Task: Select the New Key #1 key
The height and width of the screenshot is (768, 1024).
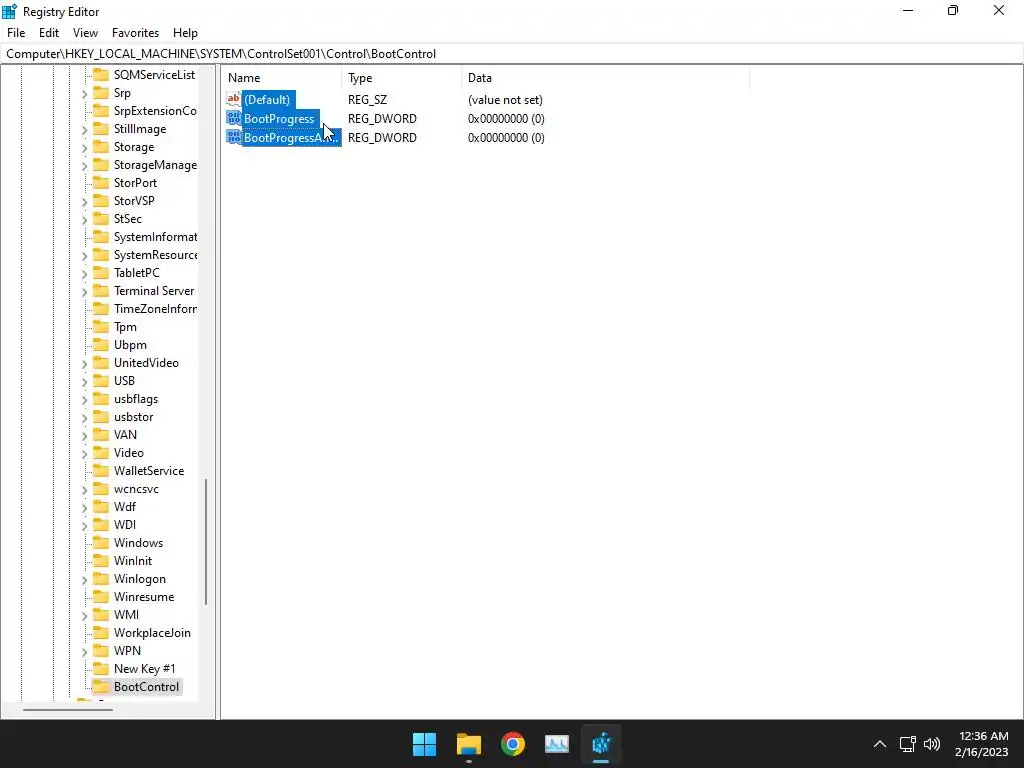Action: (144, 668)
